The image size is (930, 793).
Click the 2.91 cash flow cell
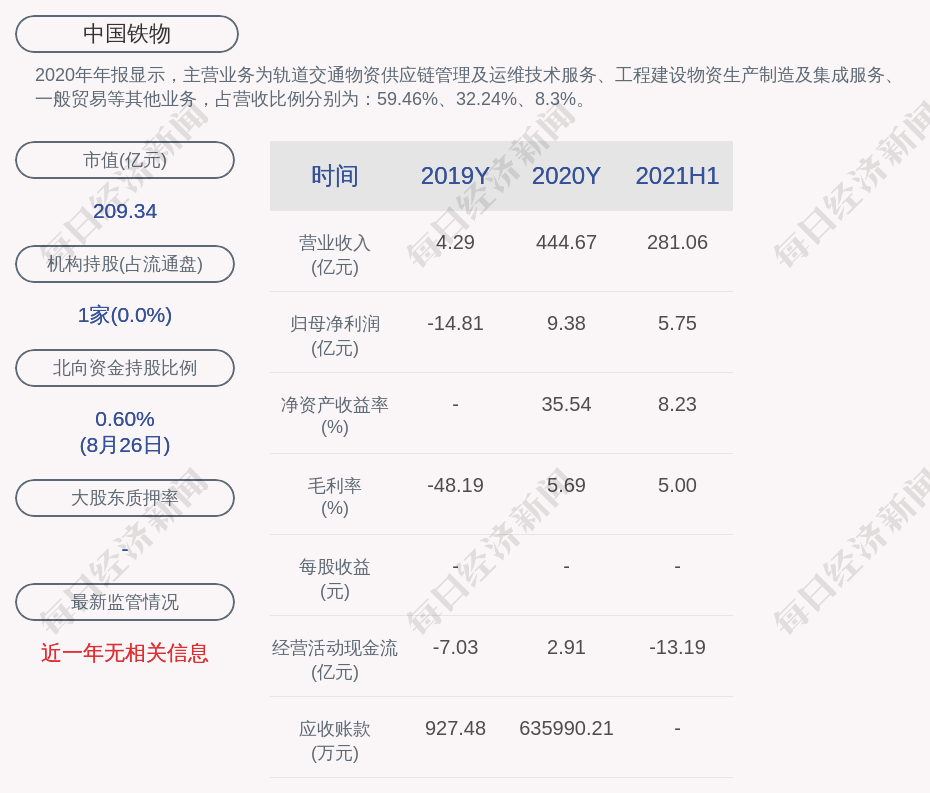pyautogui.click(x=566, y=648)
